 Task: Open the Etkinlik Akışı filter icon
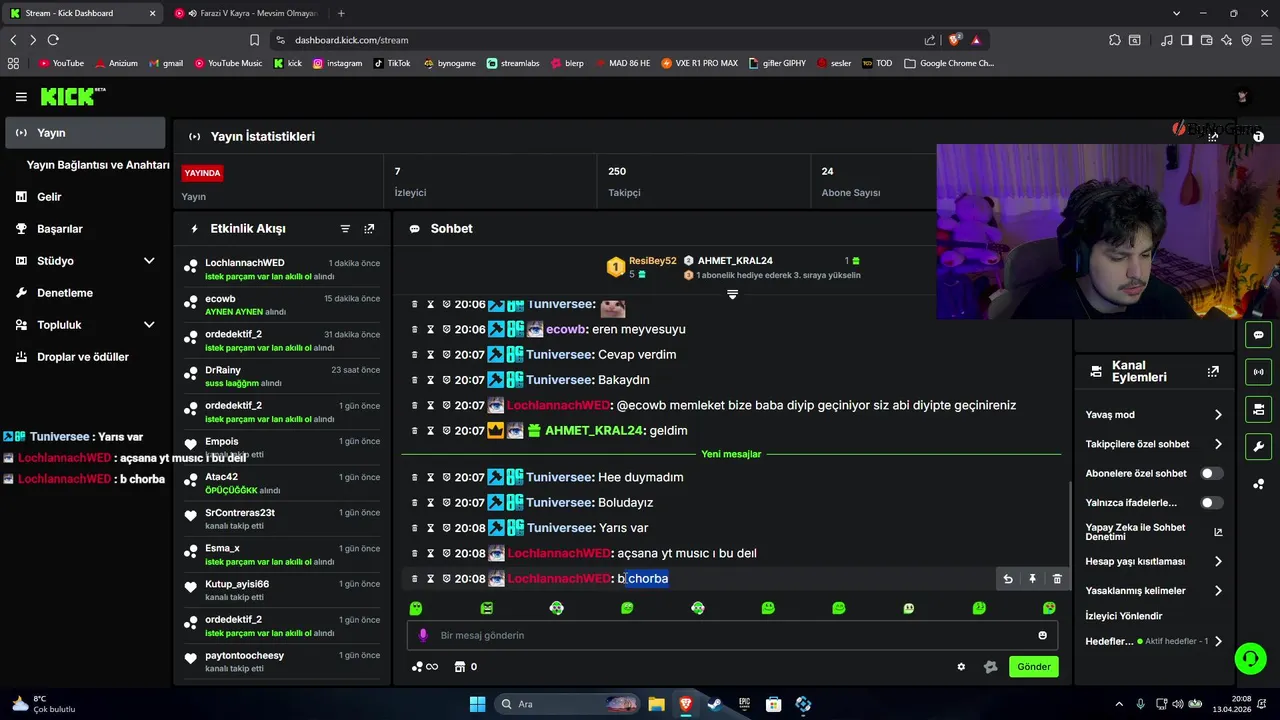click(345, 229)
